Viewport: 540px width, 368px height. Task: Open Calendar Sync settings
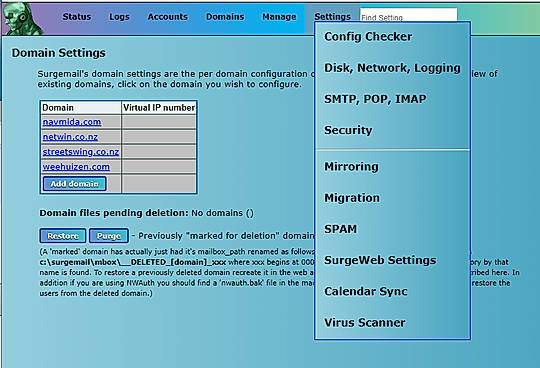click(366, 292)
